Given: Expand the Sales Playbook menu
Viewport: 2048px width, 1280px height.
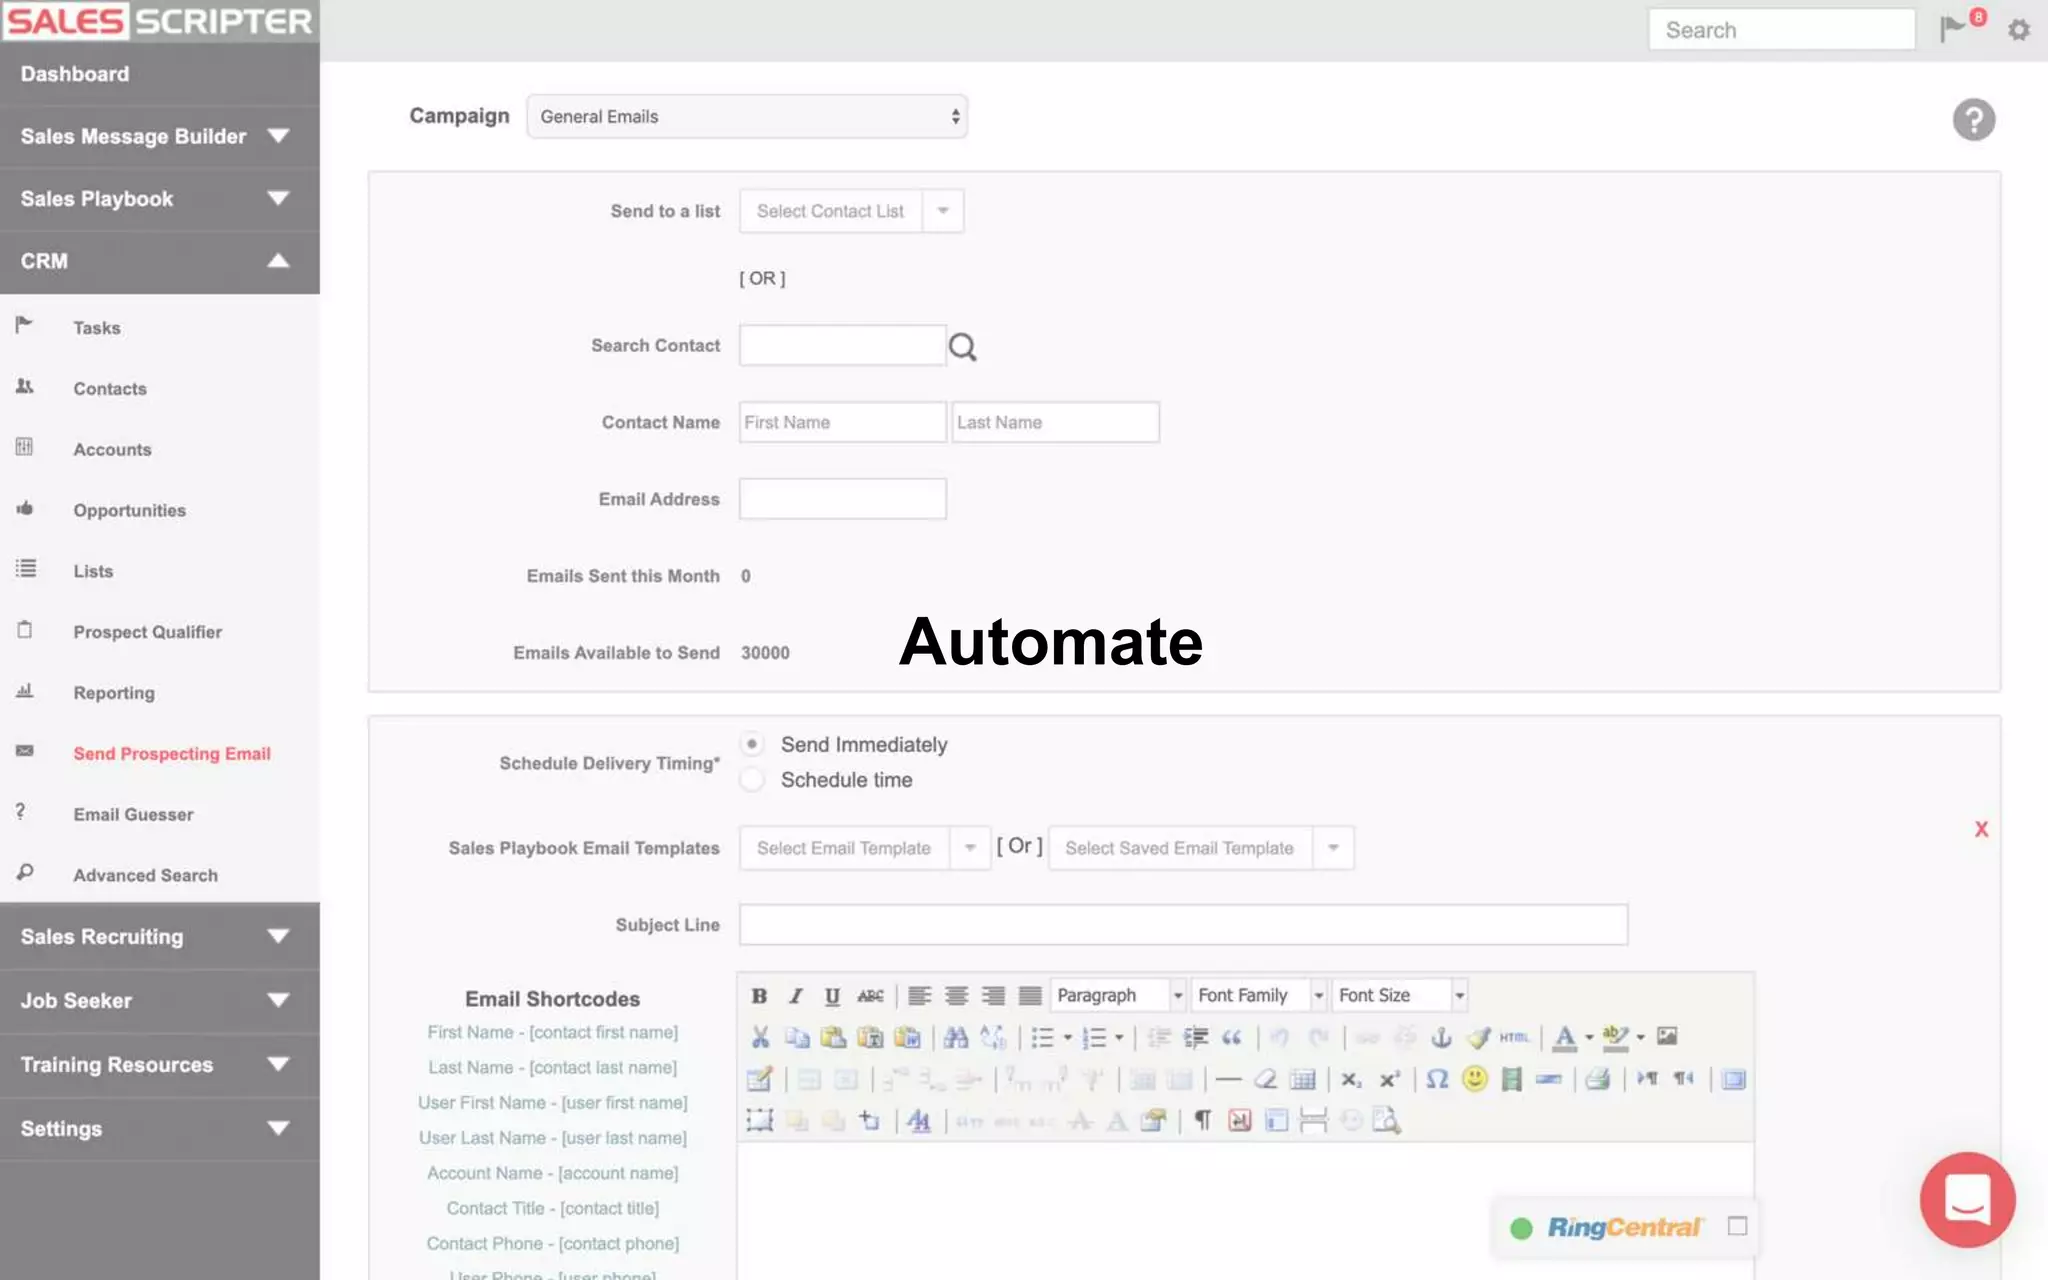Looking at the screenshot, I should pyautogui.click(x=160, y=199).
